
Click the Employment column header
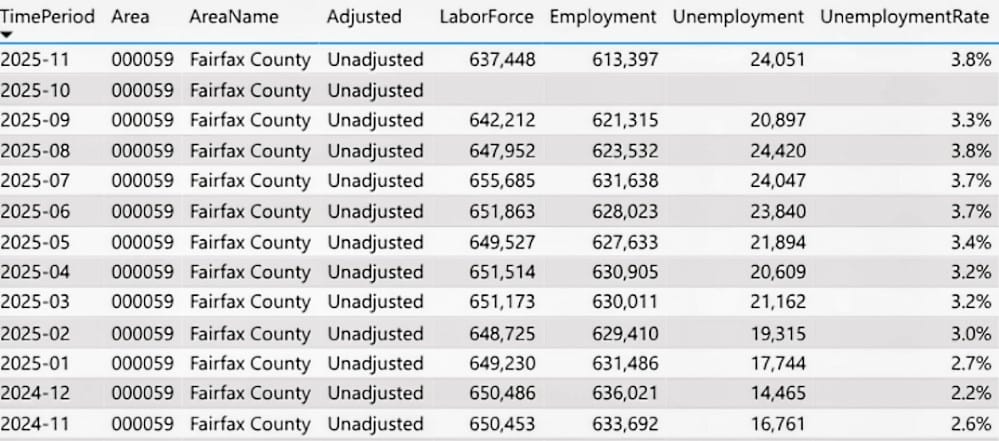603,17
